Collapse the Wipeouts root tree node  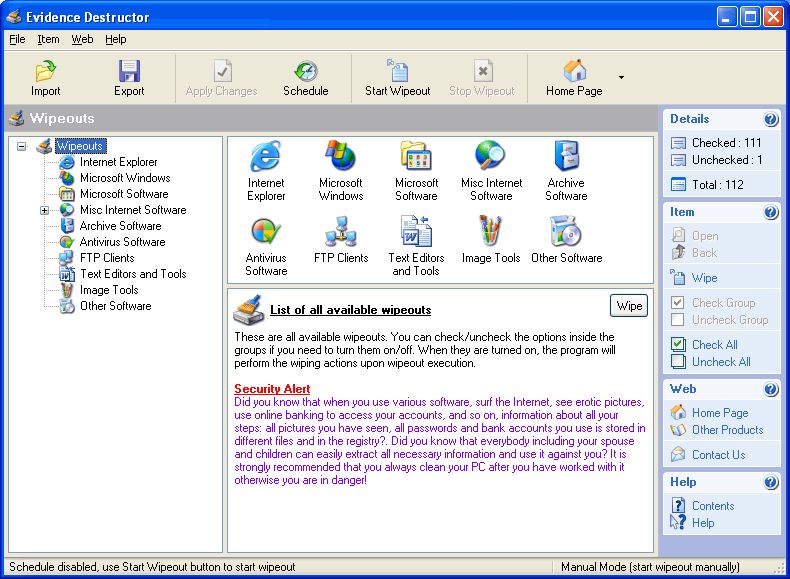point(22,146)
